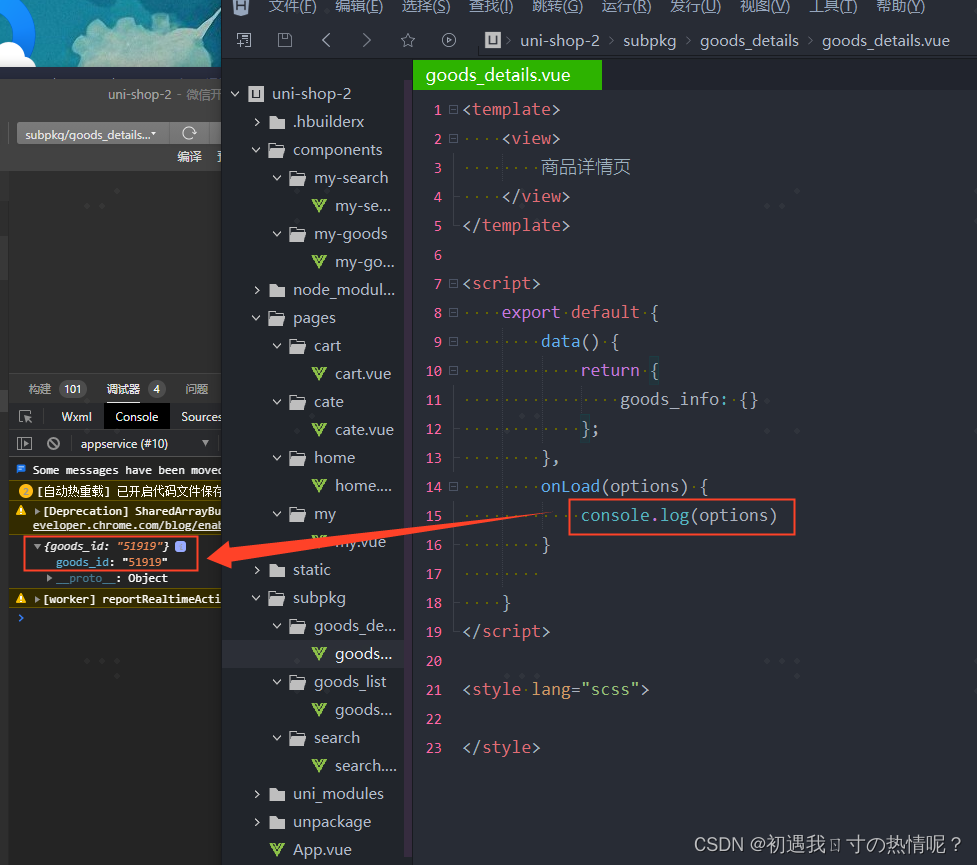Screen dimensions: 977x865
Task: Collapse the subpkg folder
Action: coord(256,598)
